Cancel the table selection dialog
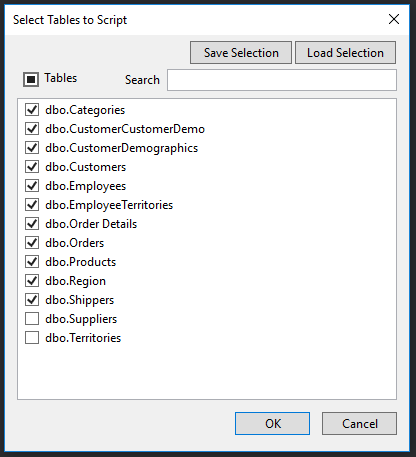Image resolution: width=416 pixels, height=457 pixels. click(359, 424)
